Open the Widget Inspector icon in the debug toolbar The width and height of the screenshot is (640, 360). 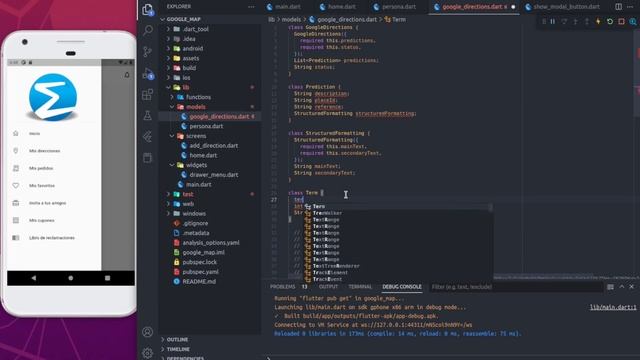tap(633, 22)
